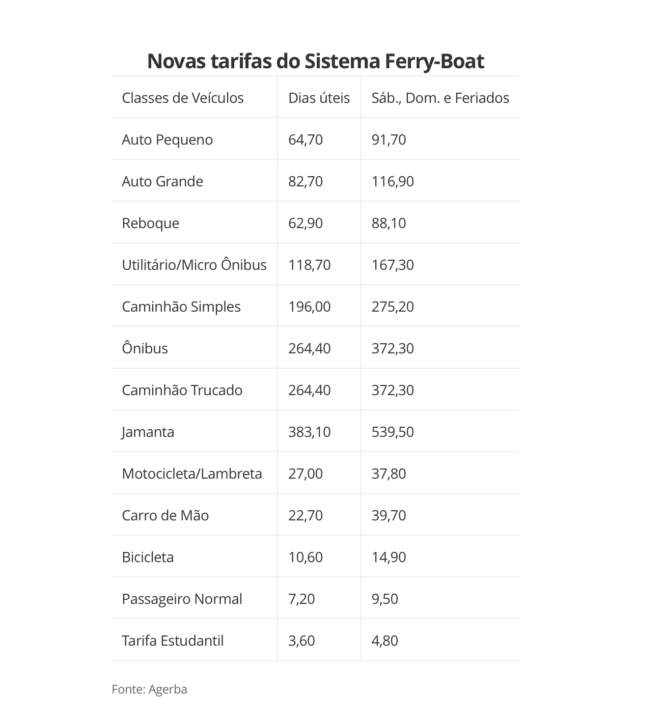Select the 'Ônibus' row label

[x=145, y=349]
